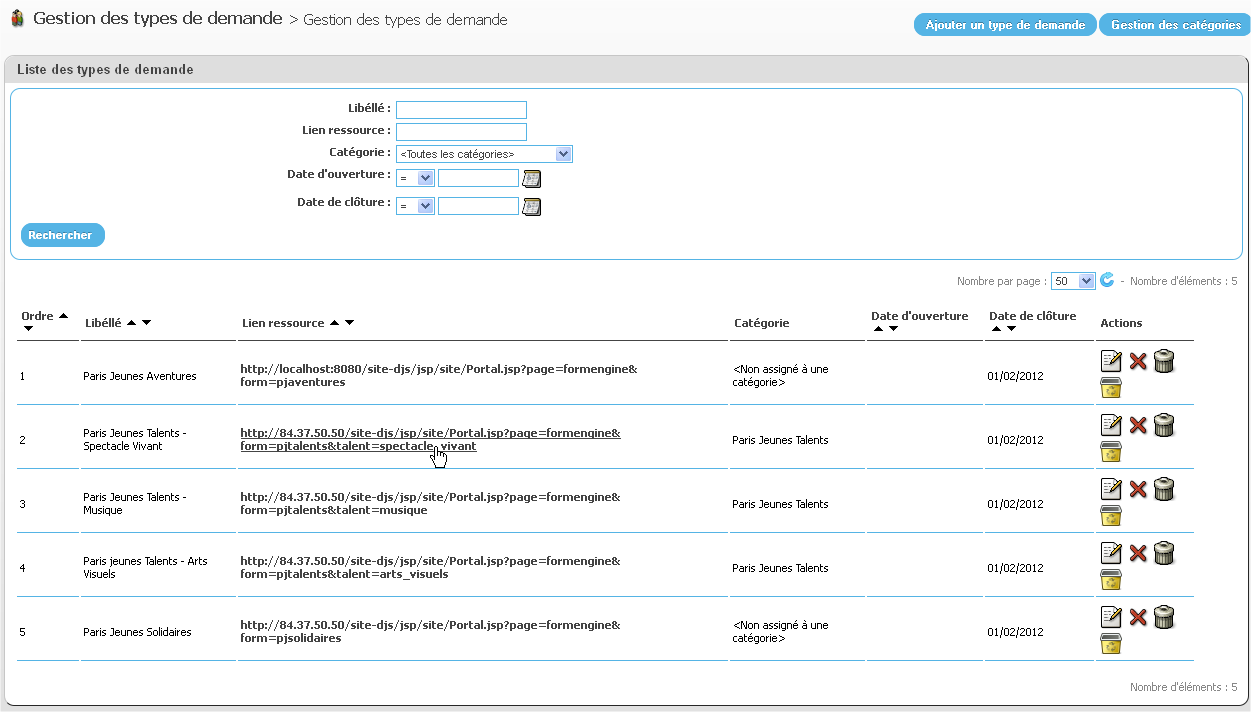
Task: Click the grey trash can in Spectacle Vivant row
Action: coord(1163,425)
